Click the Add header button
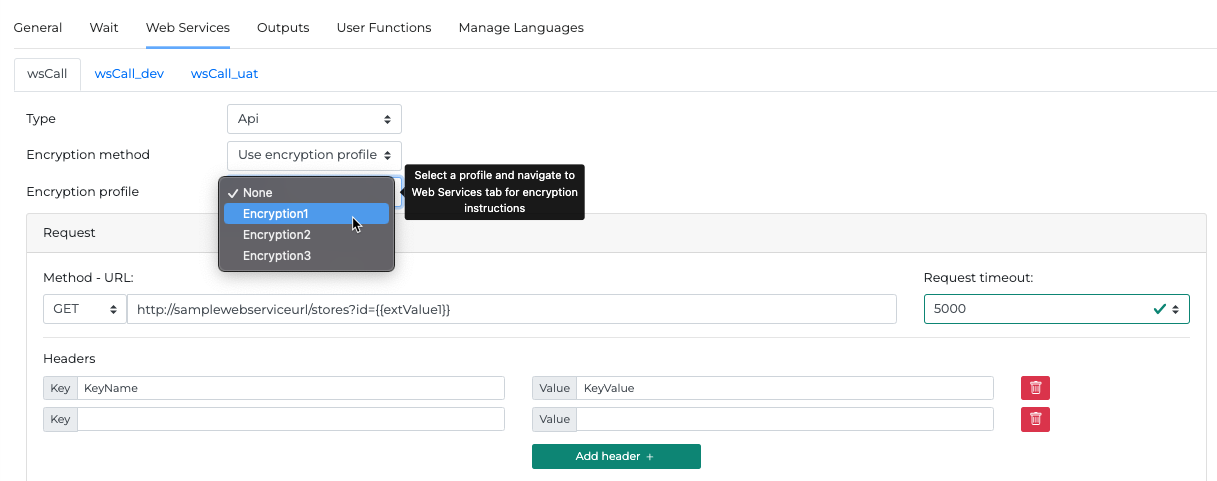The width and height of the screenshot is (1217, 481). [616, 456]
